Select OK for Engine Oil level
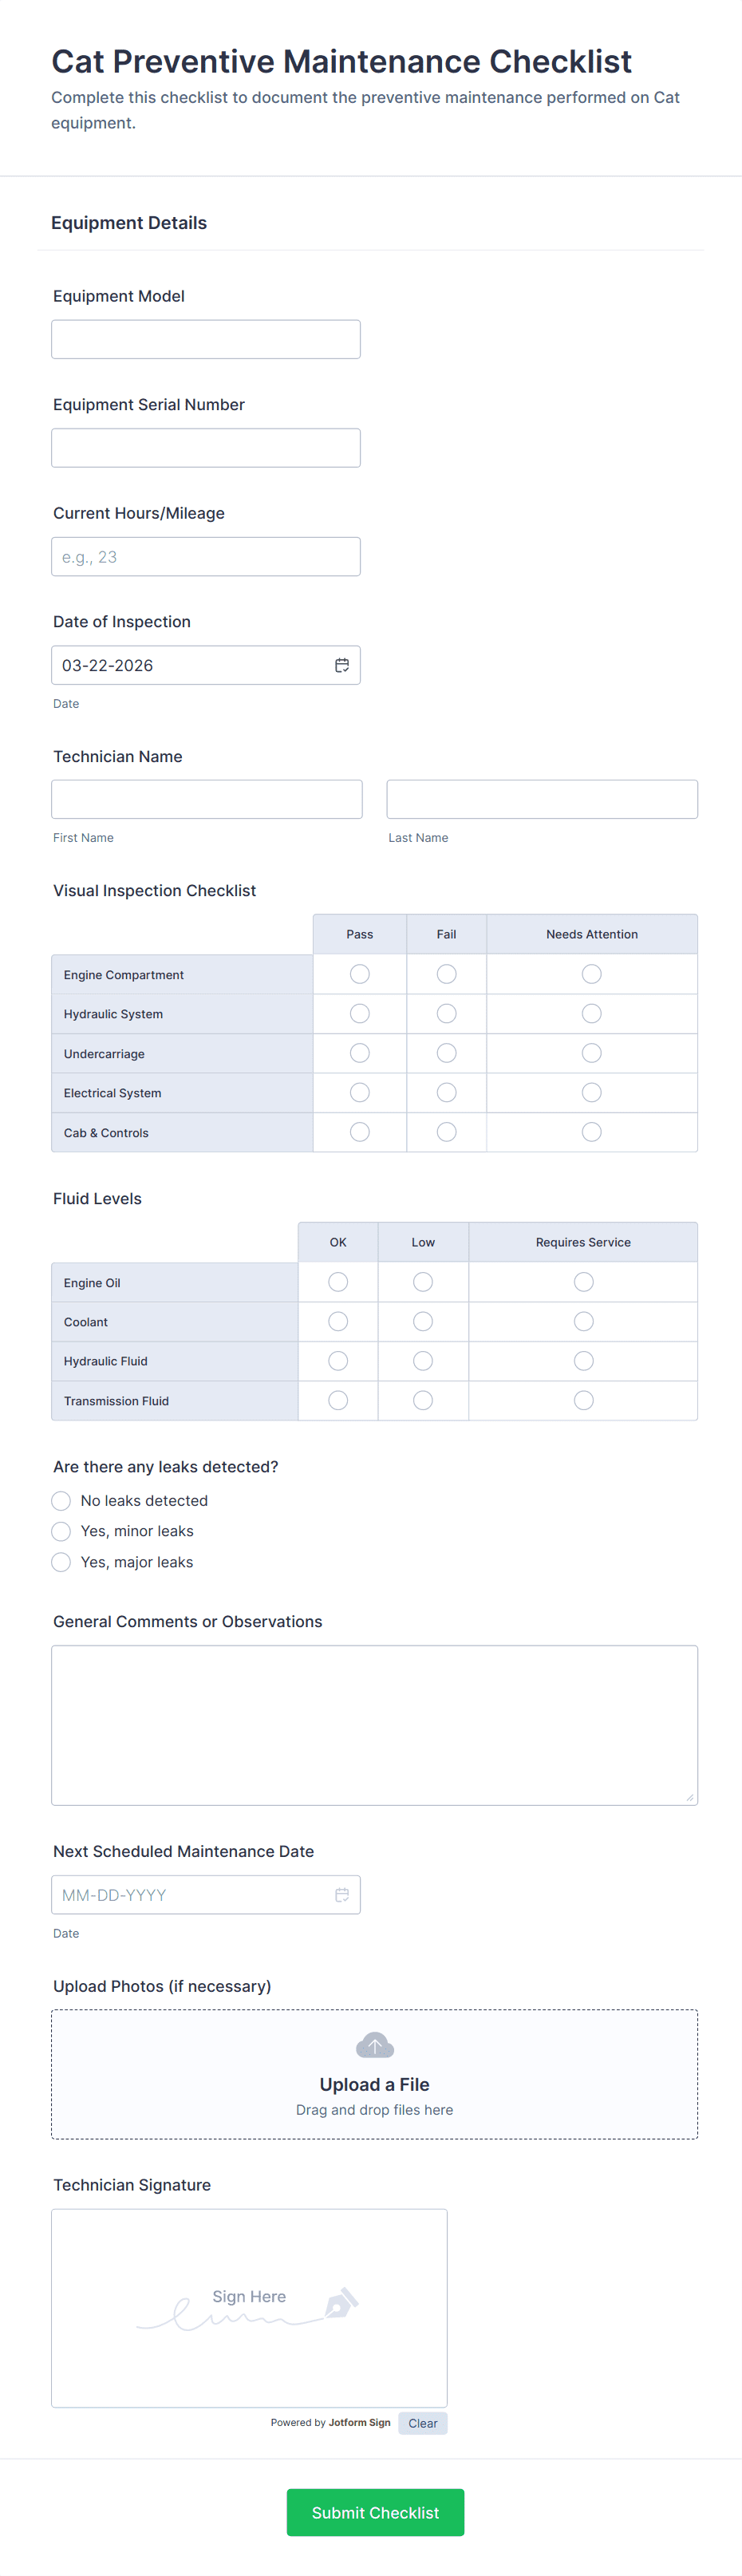 point(337,1281)
